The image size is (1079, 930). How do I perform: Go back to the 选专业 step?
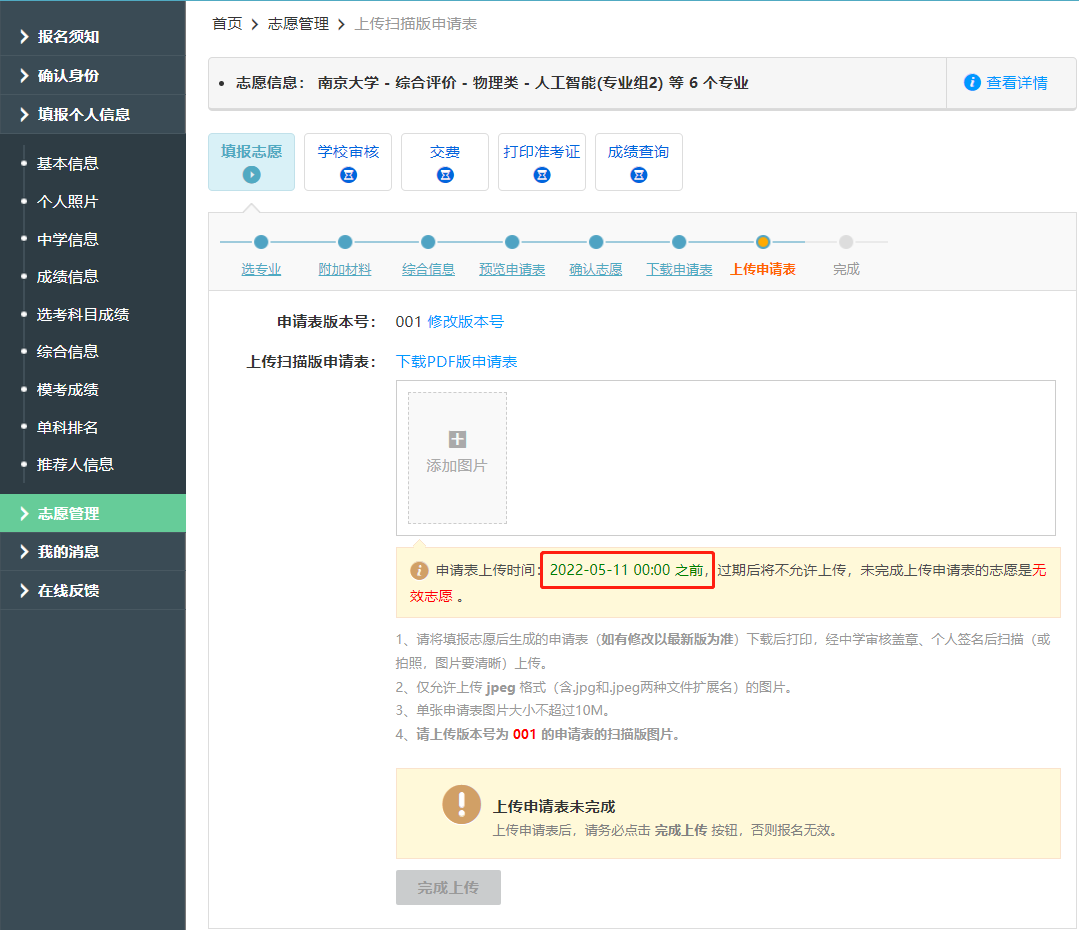click(261, 269)
